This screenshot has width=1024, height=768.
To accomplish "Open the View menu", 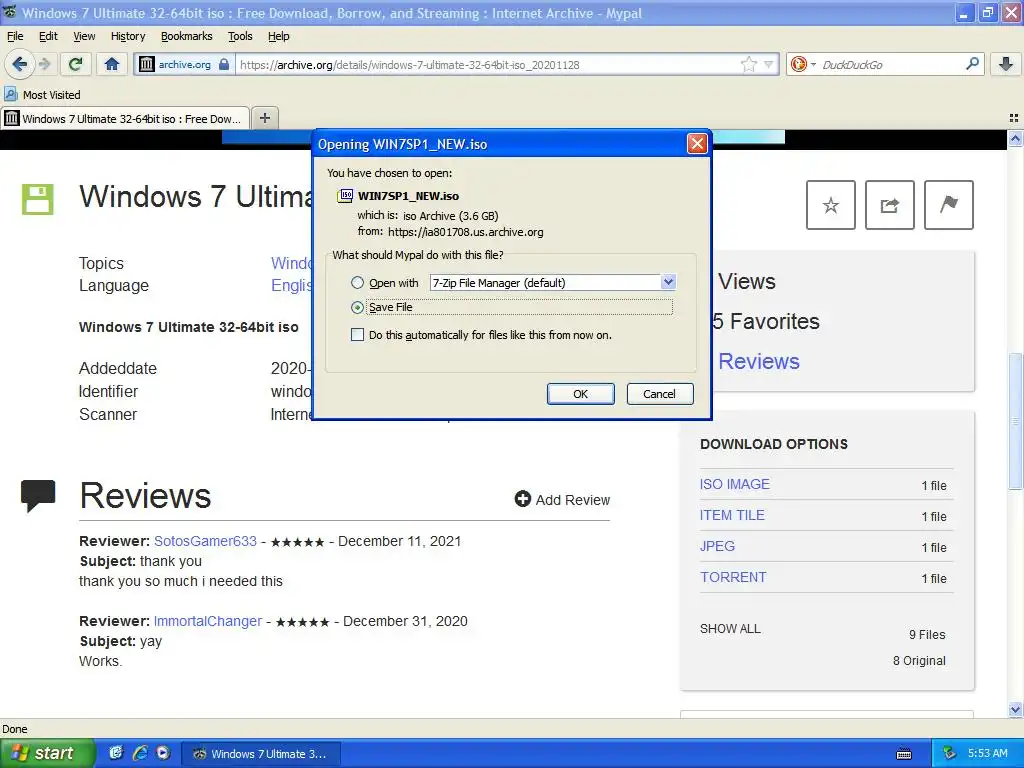I will pyautogui.click(x=84, y=36).
